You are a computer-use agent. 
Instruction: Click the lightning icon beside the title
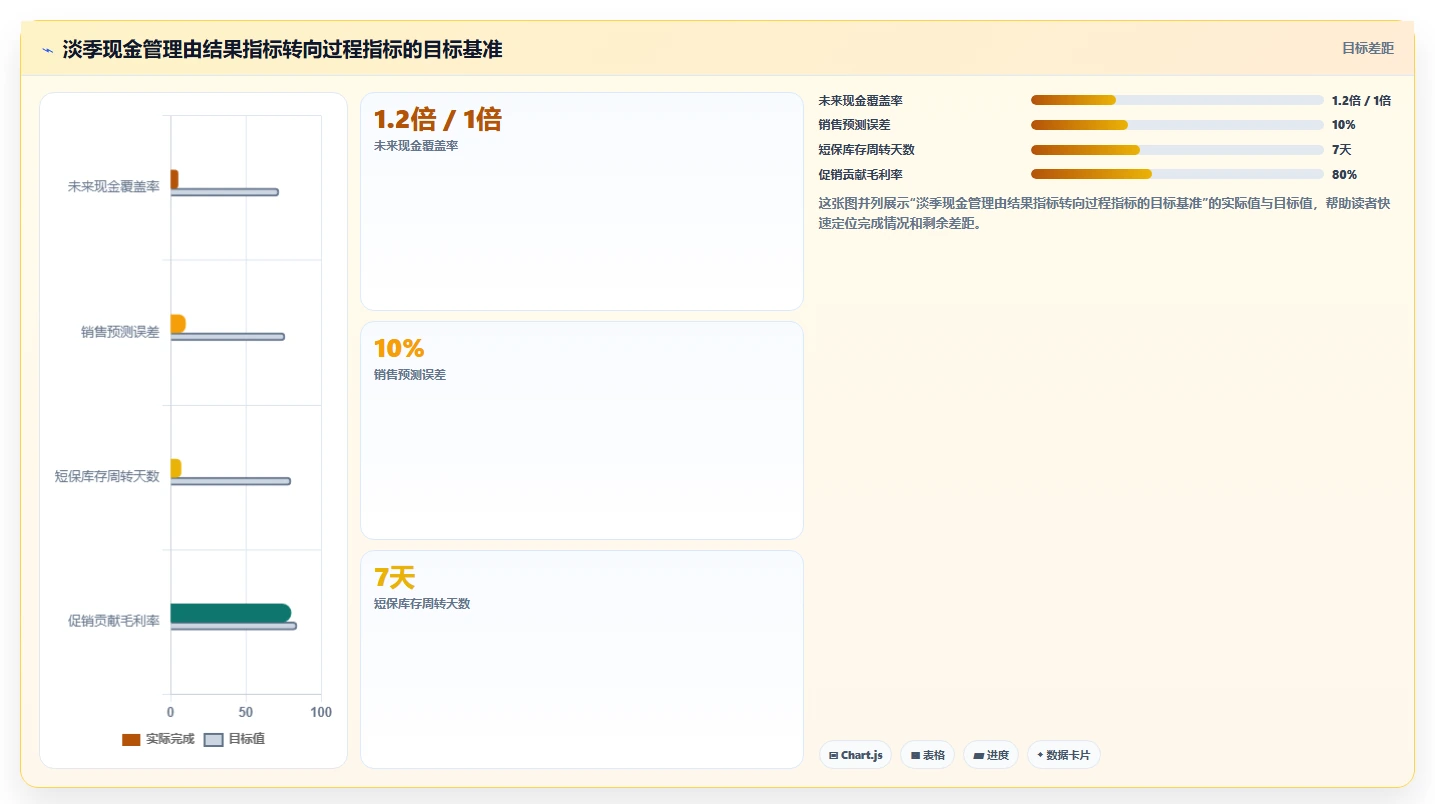[47, 50]
